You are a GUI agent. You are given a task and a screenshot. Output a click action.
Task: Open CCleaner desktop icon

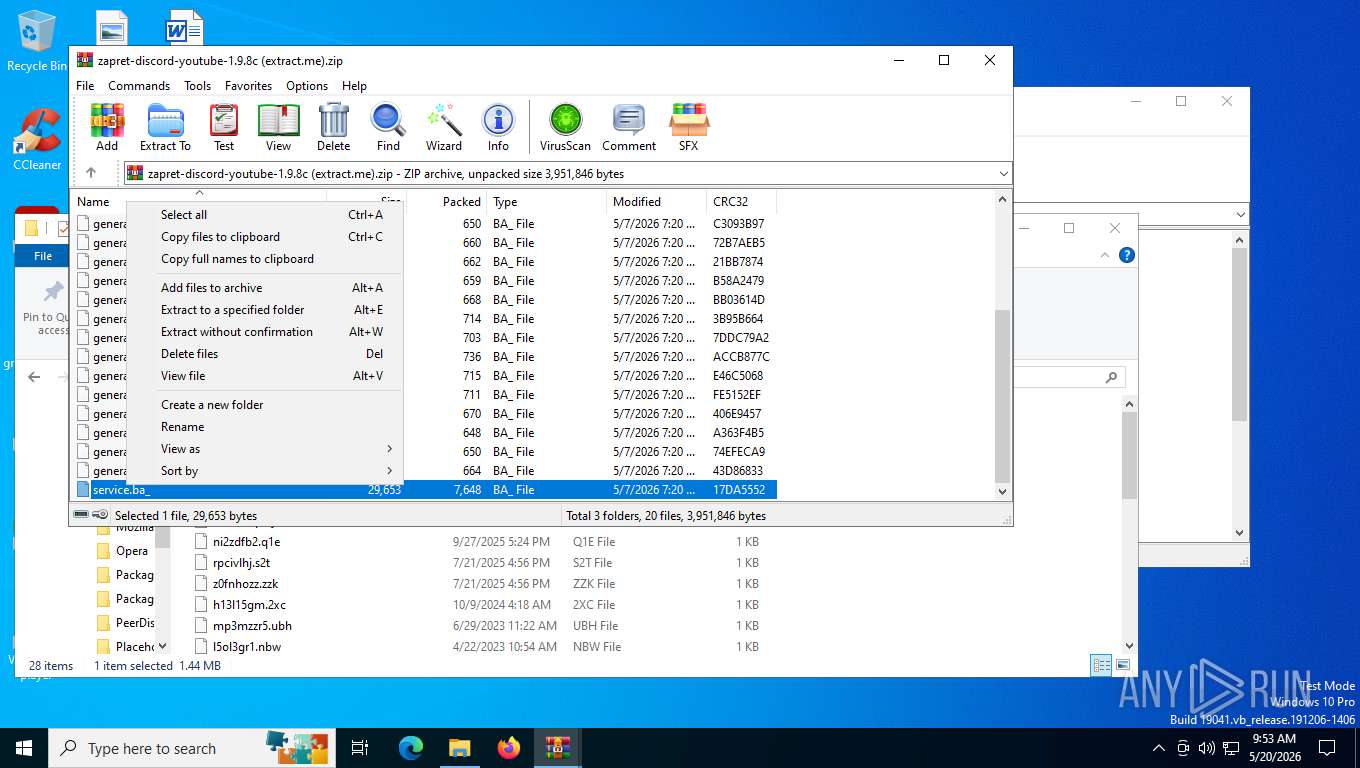(37, 140)
